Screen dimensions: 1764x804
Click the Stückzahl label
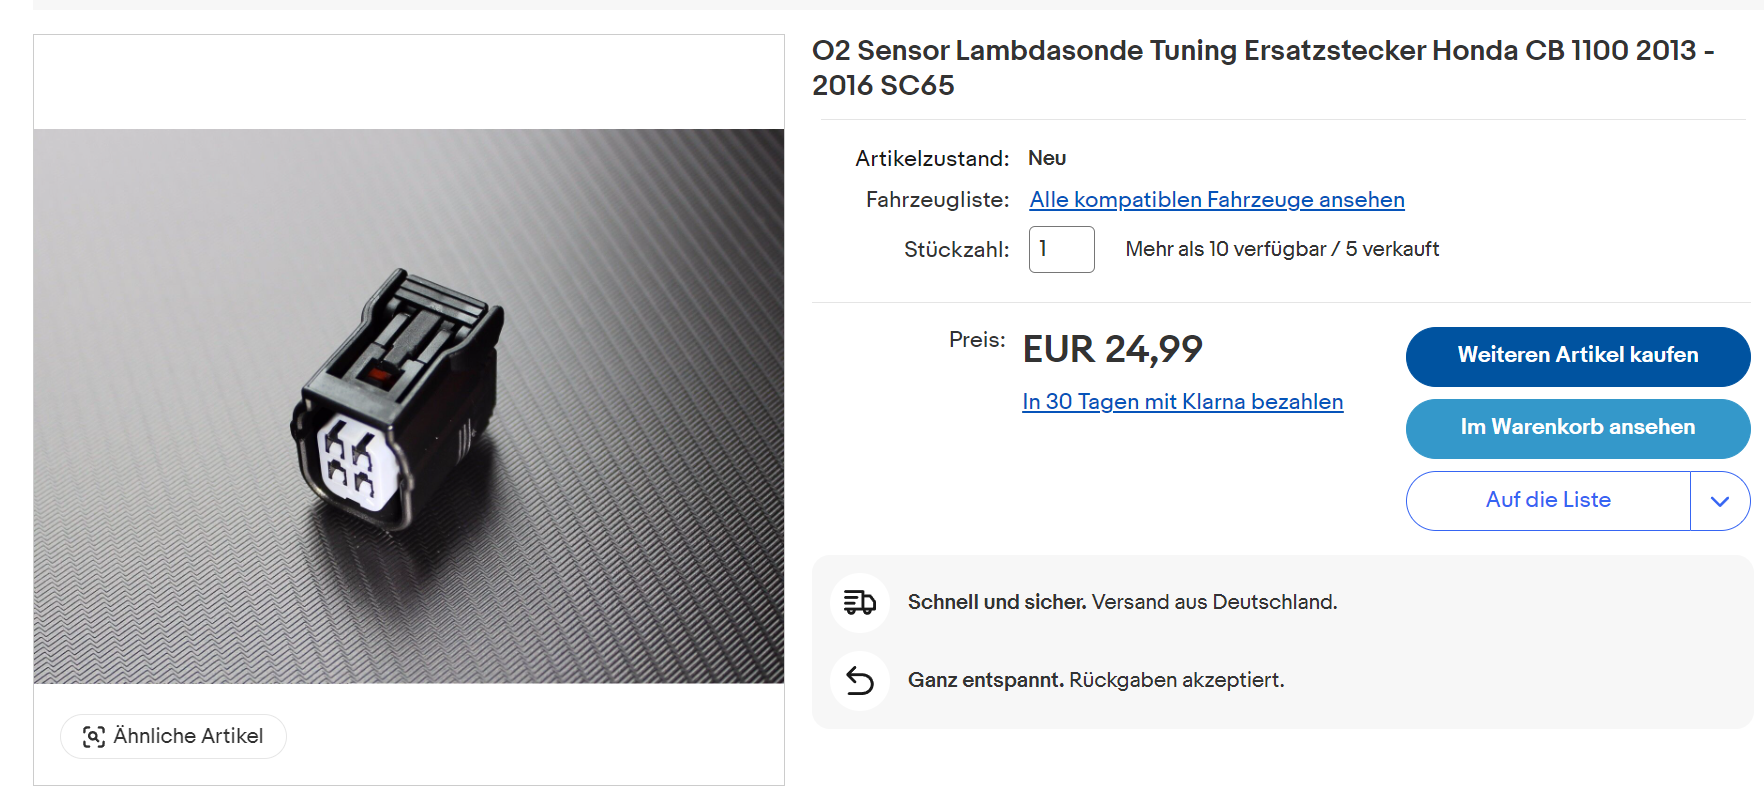click(x=956, y=250)
